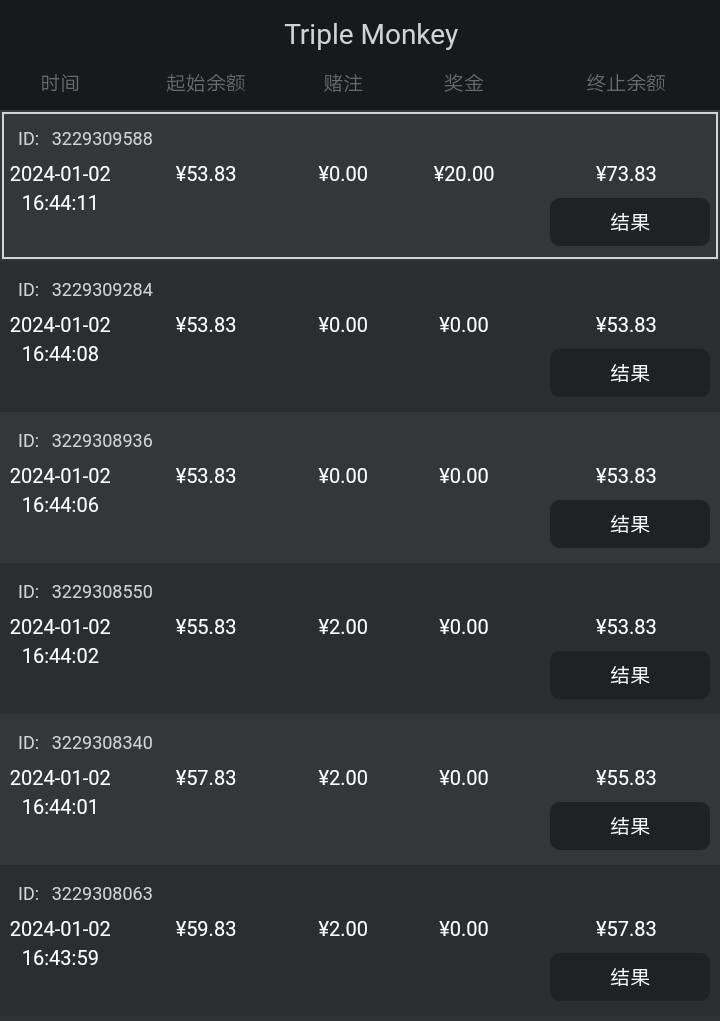Screen dimensions: 720x1021
Task: Open 结果 for record ID 3229308550
Action: pyautogui.click(x=630, y=675)
